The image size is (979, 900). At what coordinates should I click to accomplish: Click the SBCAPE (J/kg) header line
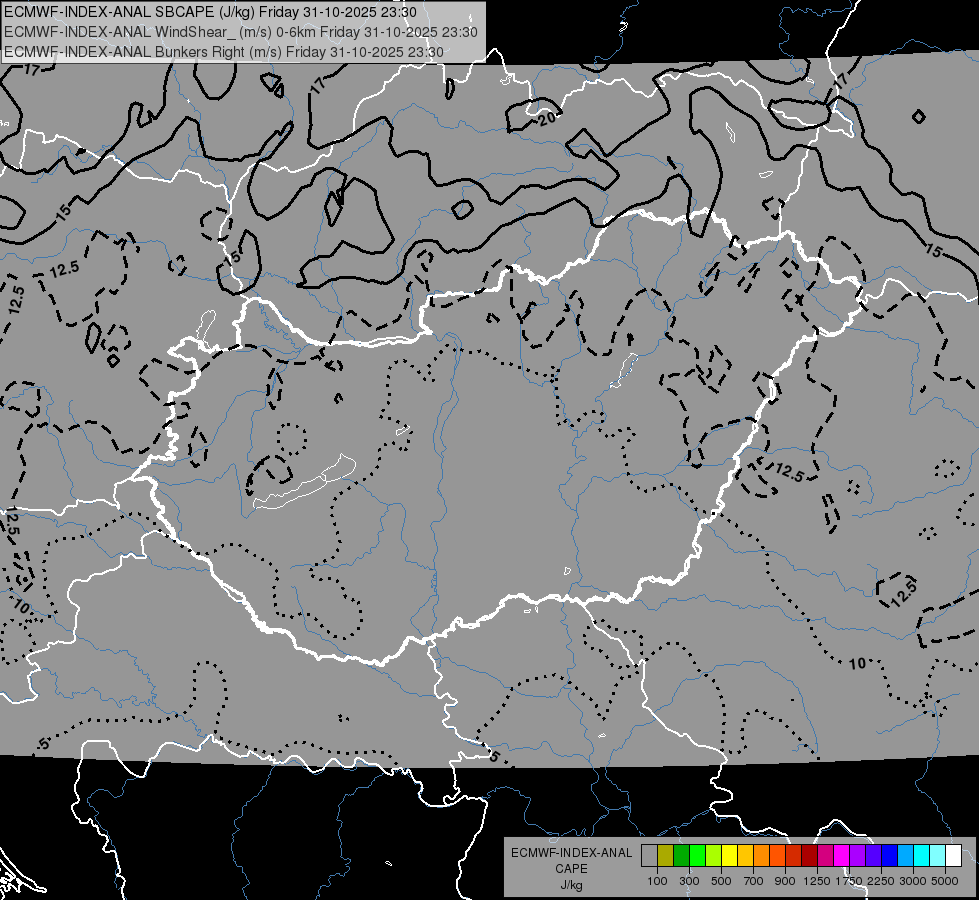click(x=210, y=12)
